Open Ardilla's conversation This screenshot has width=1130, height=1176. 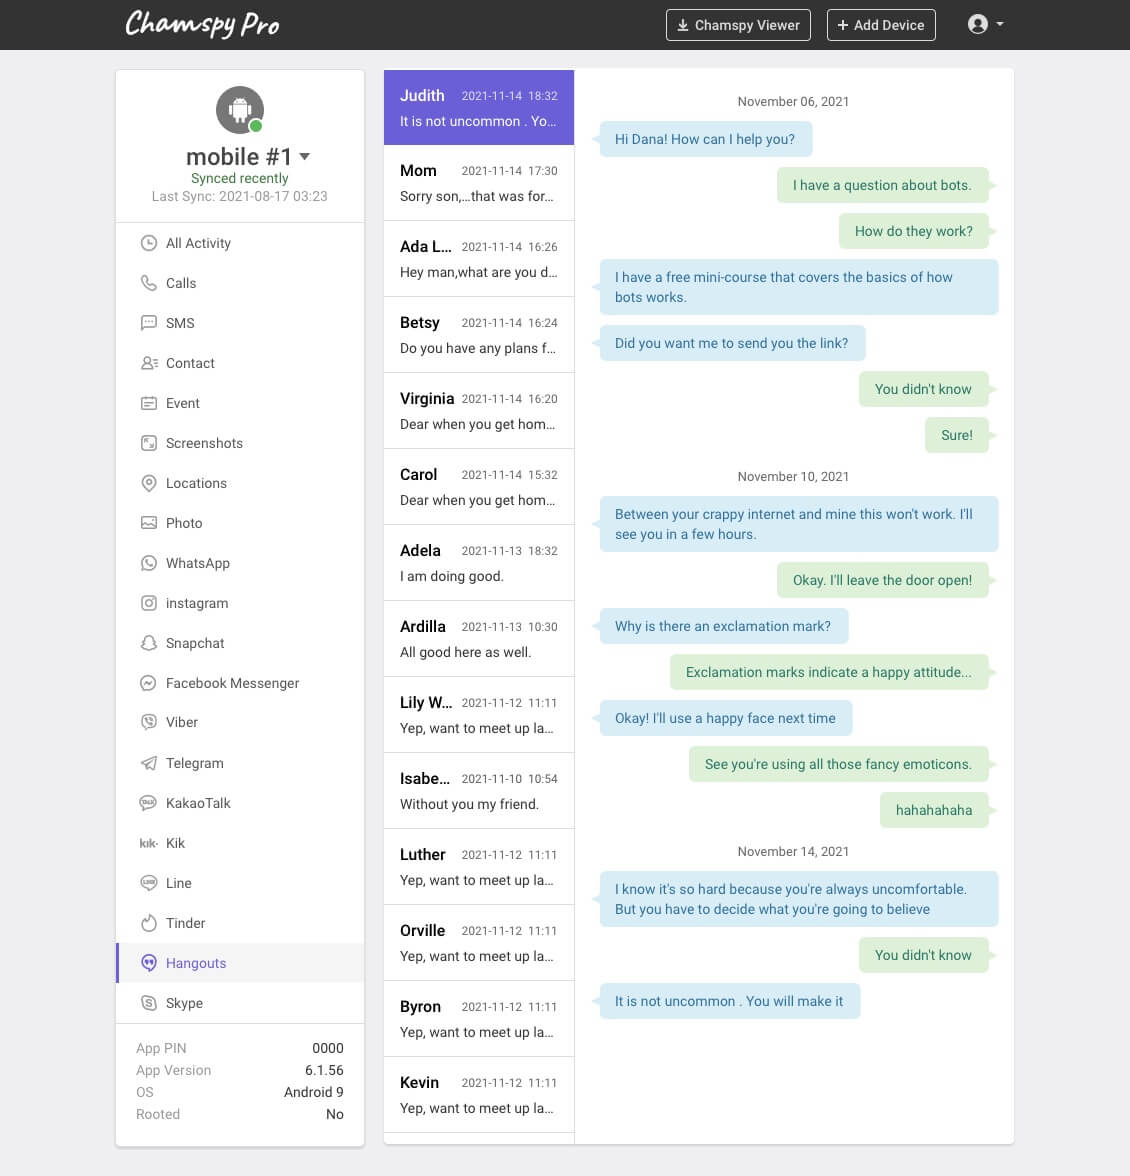click(478, 639)
